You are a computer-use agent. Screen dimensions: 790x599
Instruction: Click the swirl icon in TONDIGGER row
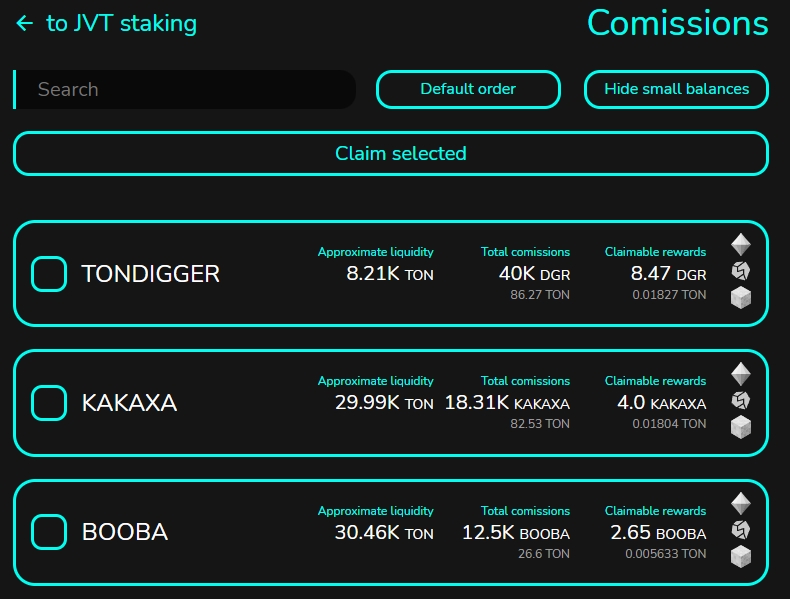[x=740, y=271]
